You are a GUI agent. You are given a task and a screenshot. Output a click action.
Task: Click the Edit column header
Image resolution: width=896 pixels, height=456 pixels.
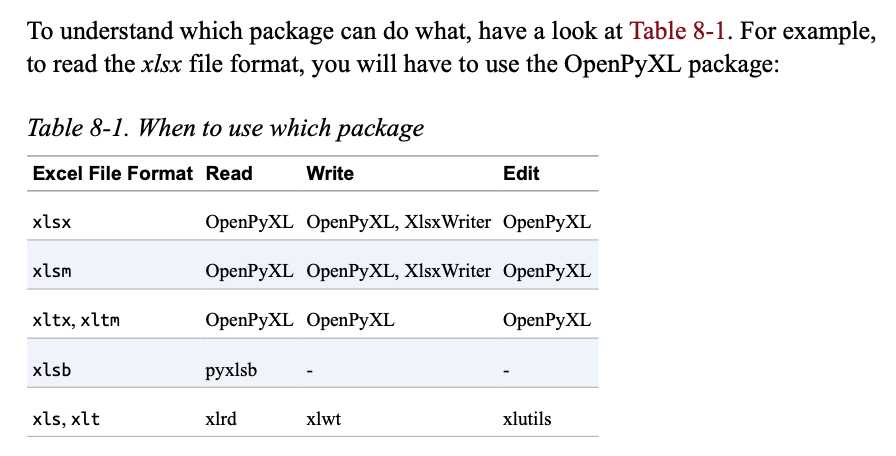tap(521, 173)
